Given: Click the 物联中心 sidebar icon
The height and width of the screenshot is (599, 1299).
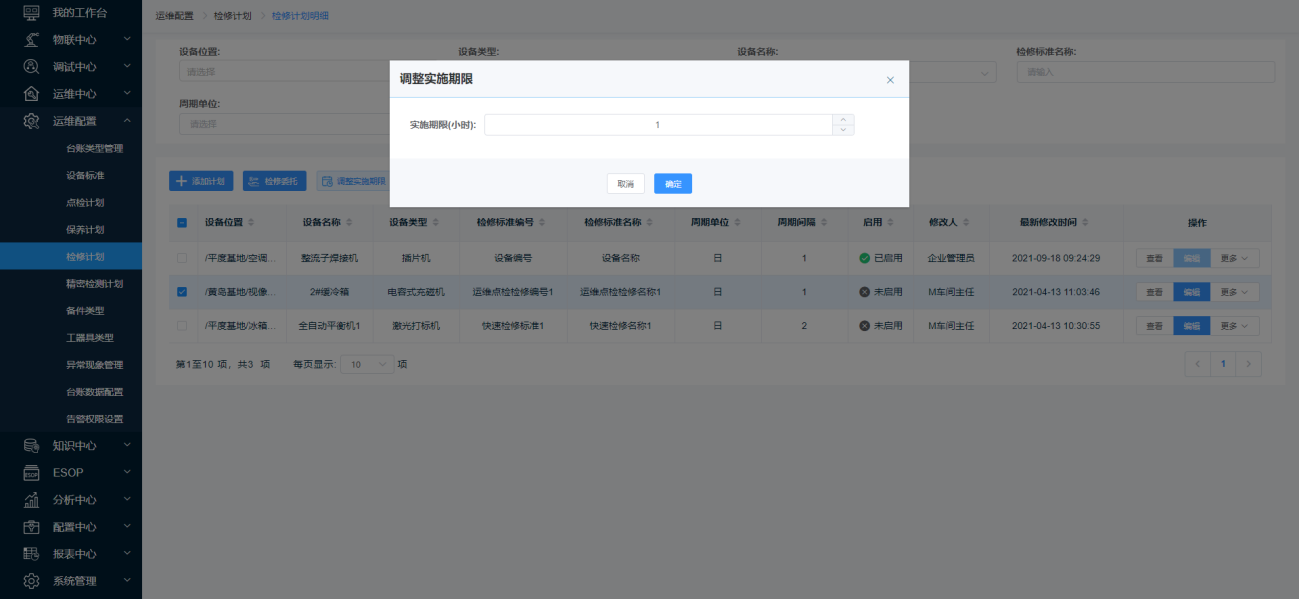Looking at the screenshot, I should tap(31, 39).
